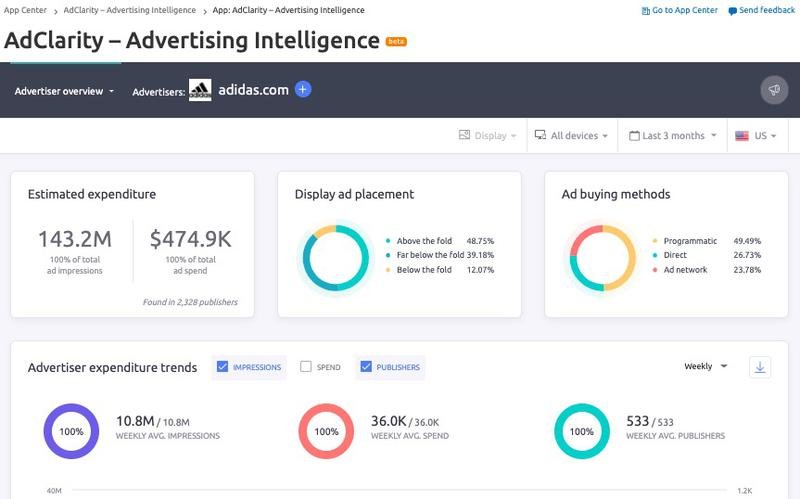This screenshot has height=499, width=800.
Task: Click the Go to App Center link
Action: coord(685,10)
